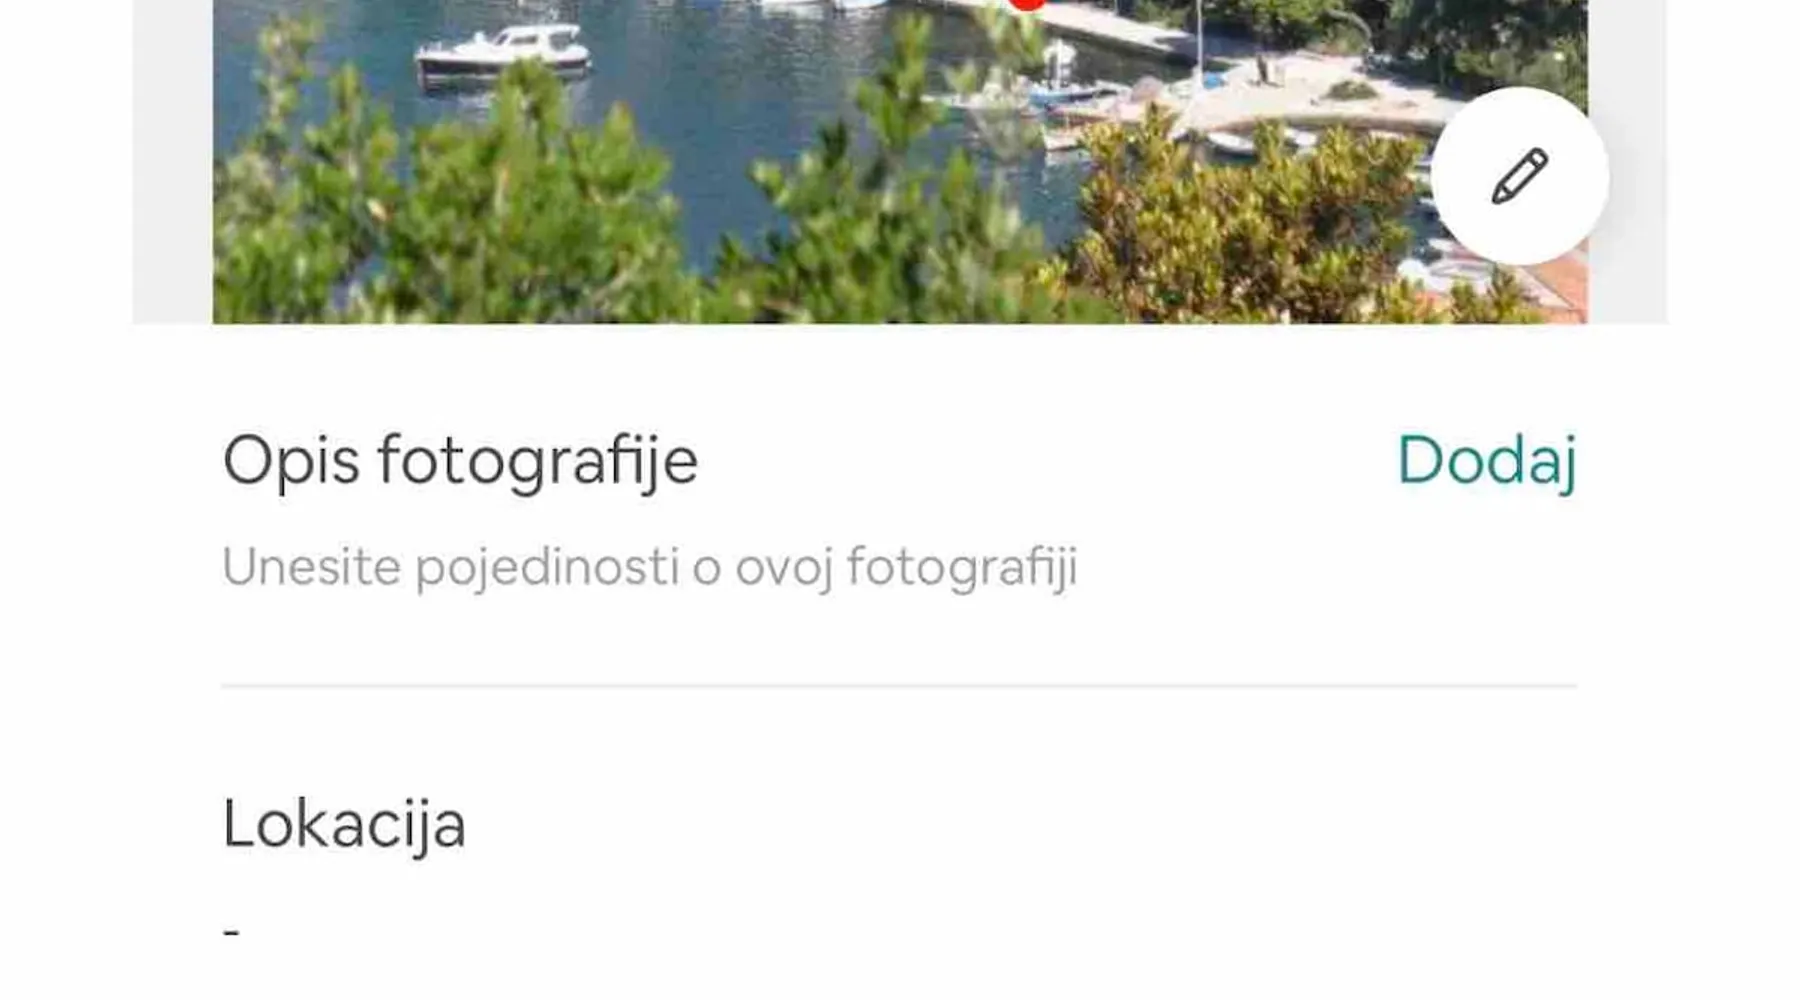The height and width of the screenshot is (1000, 1800).
Task: Click the gray margin left of photo
Action: point(172,161)
